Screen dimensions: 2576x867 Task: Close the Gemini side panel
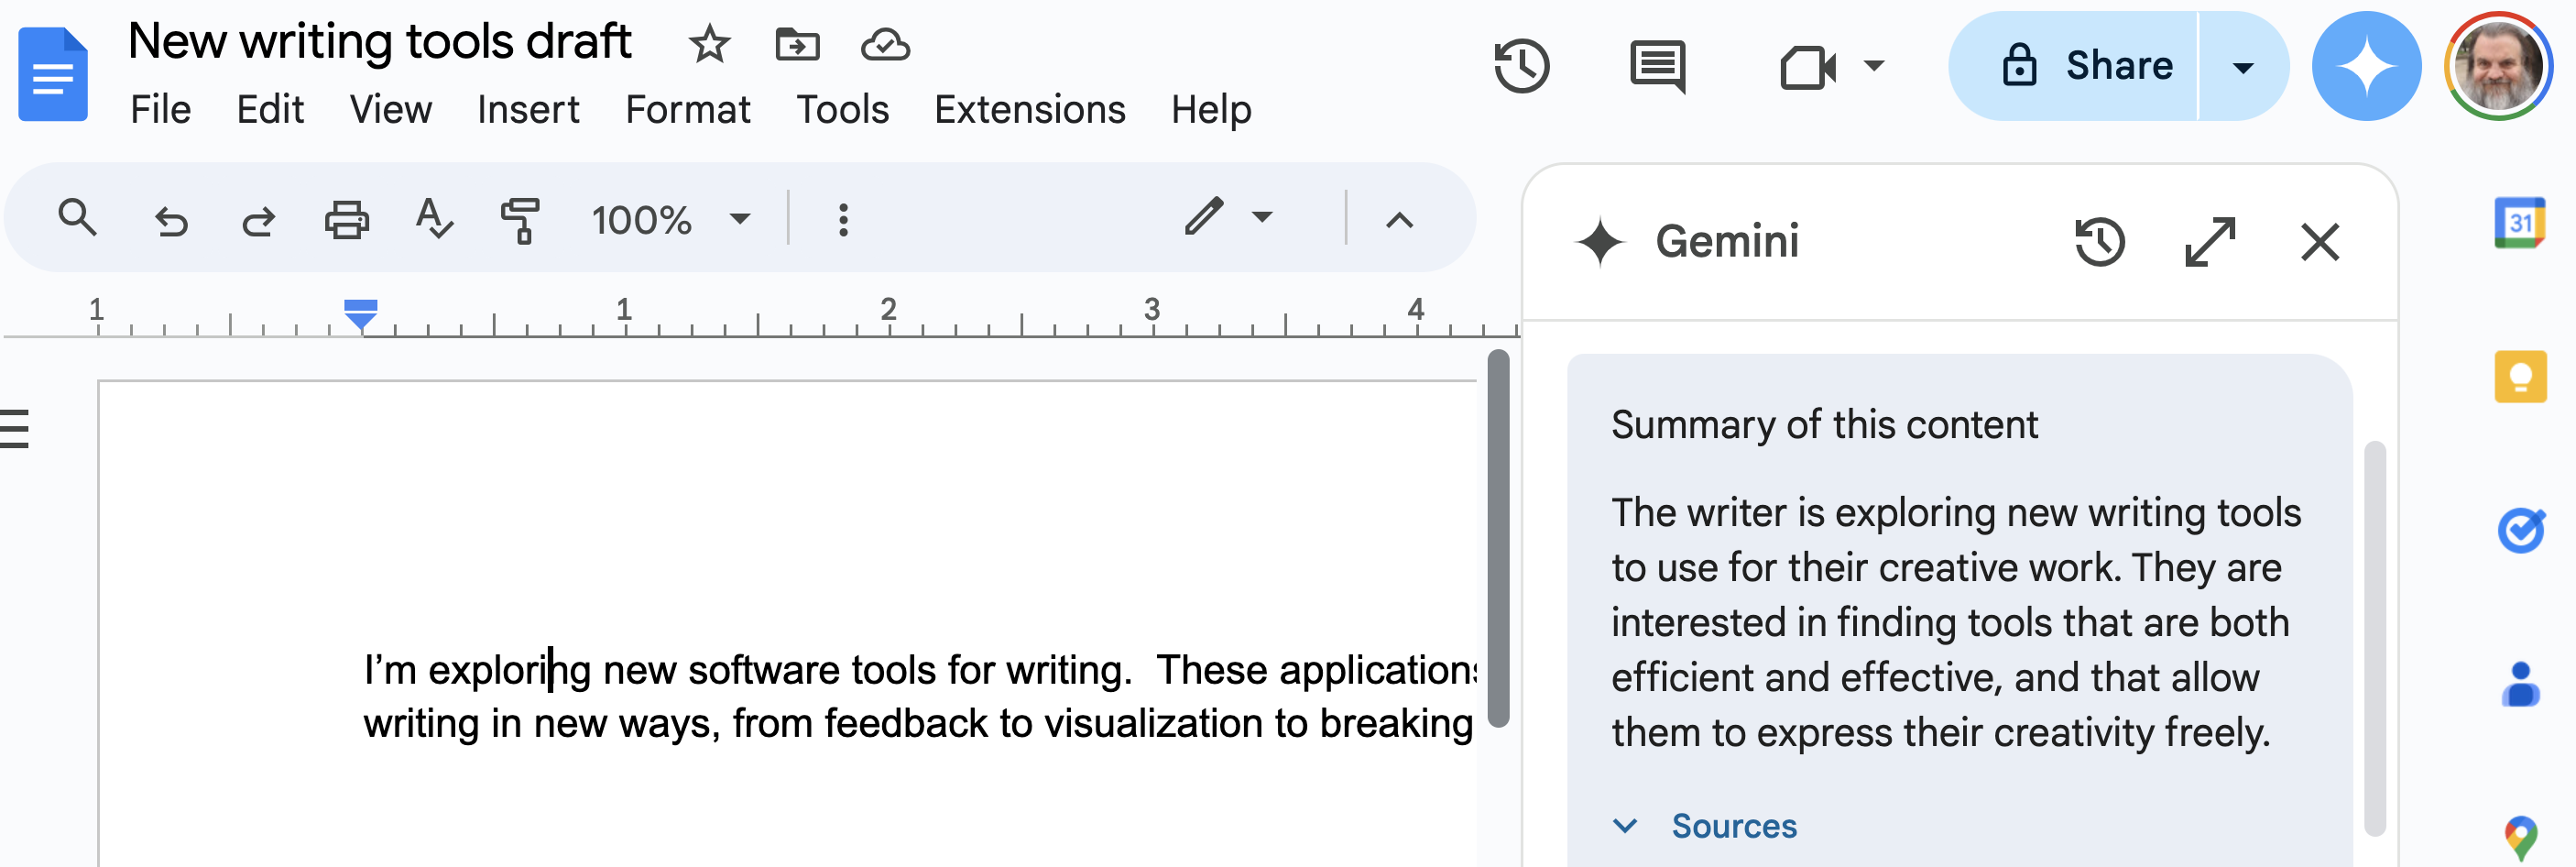(2319, 242)
